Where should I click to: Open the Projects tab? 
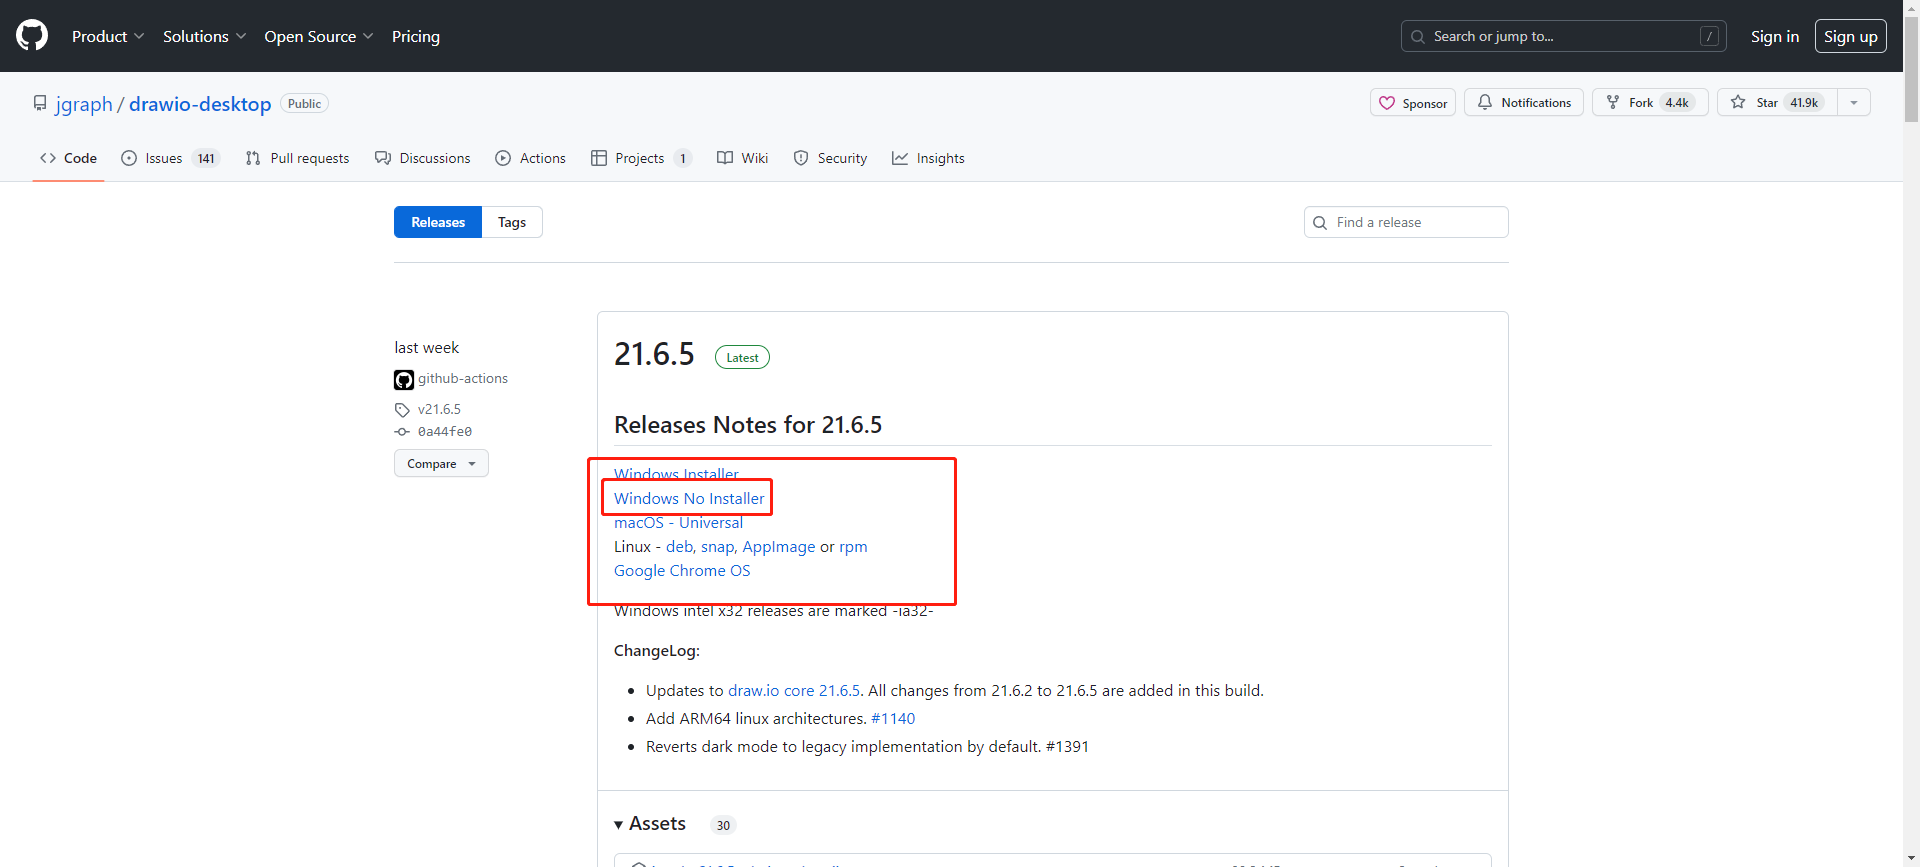(x=641, y=158)
